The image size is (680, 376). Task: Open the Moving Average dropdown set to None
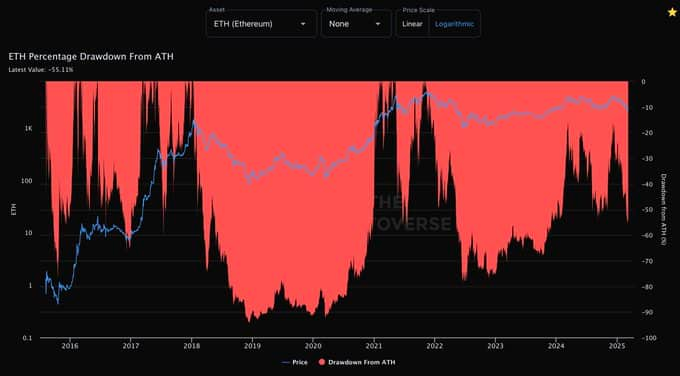(x=356, y=24)
